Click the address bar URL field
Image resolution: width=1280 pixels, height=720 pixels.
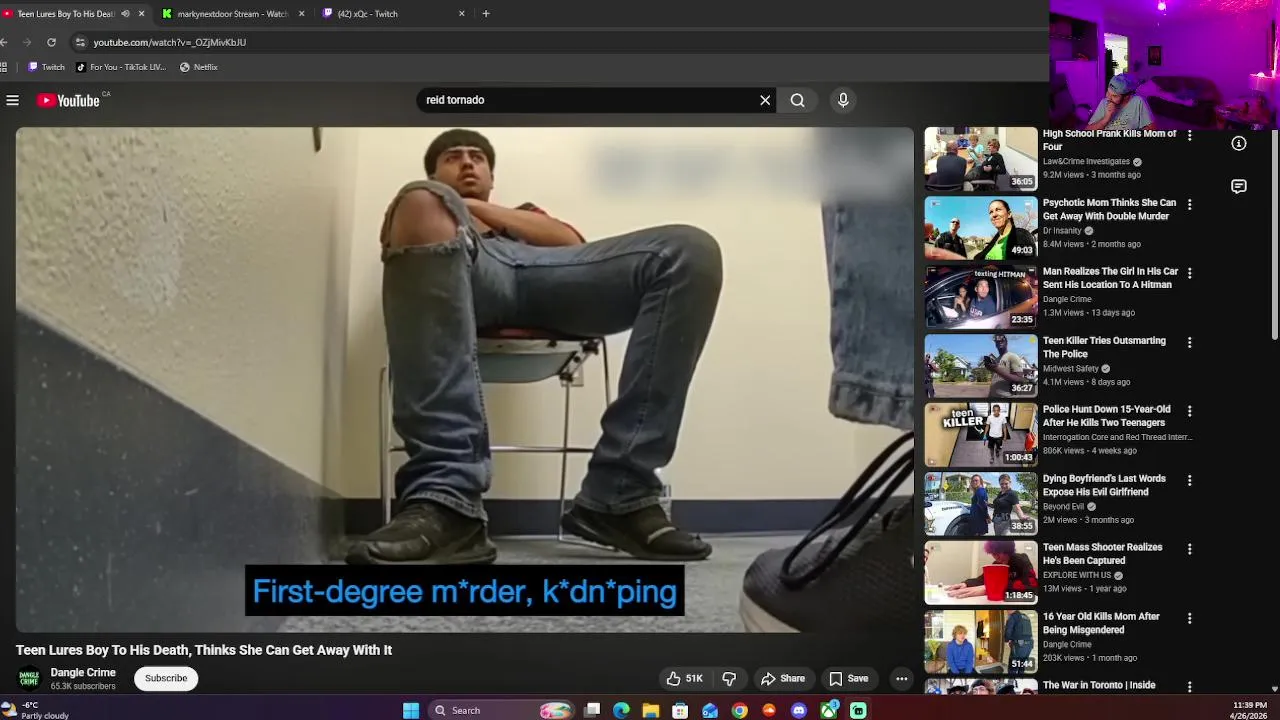click(560, 42)
